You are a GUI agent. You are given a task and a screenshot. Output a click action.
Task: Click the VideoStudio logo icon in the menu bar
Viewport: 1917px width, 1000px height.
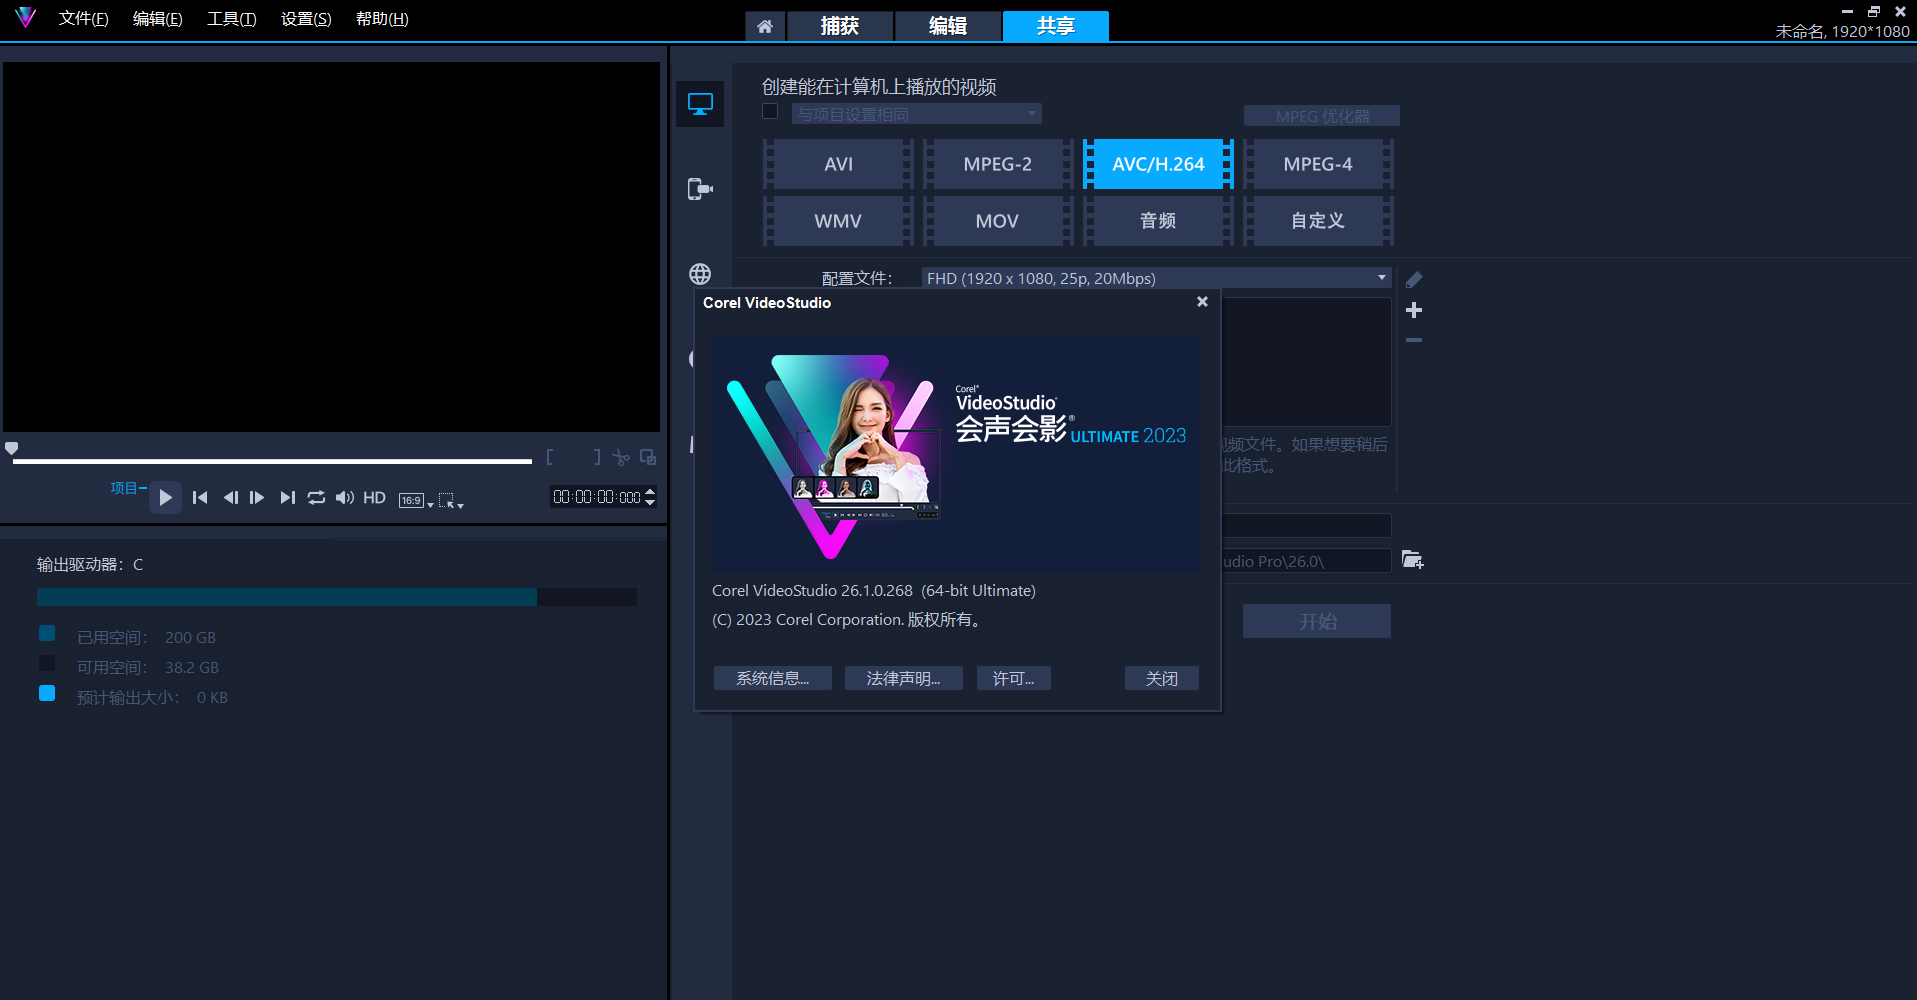click(25, 17)
